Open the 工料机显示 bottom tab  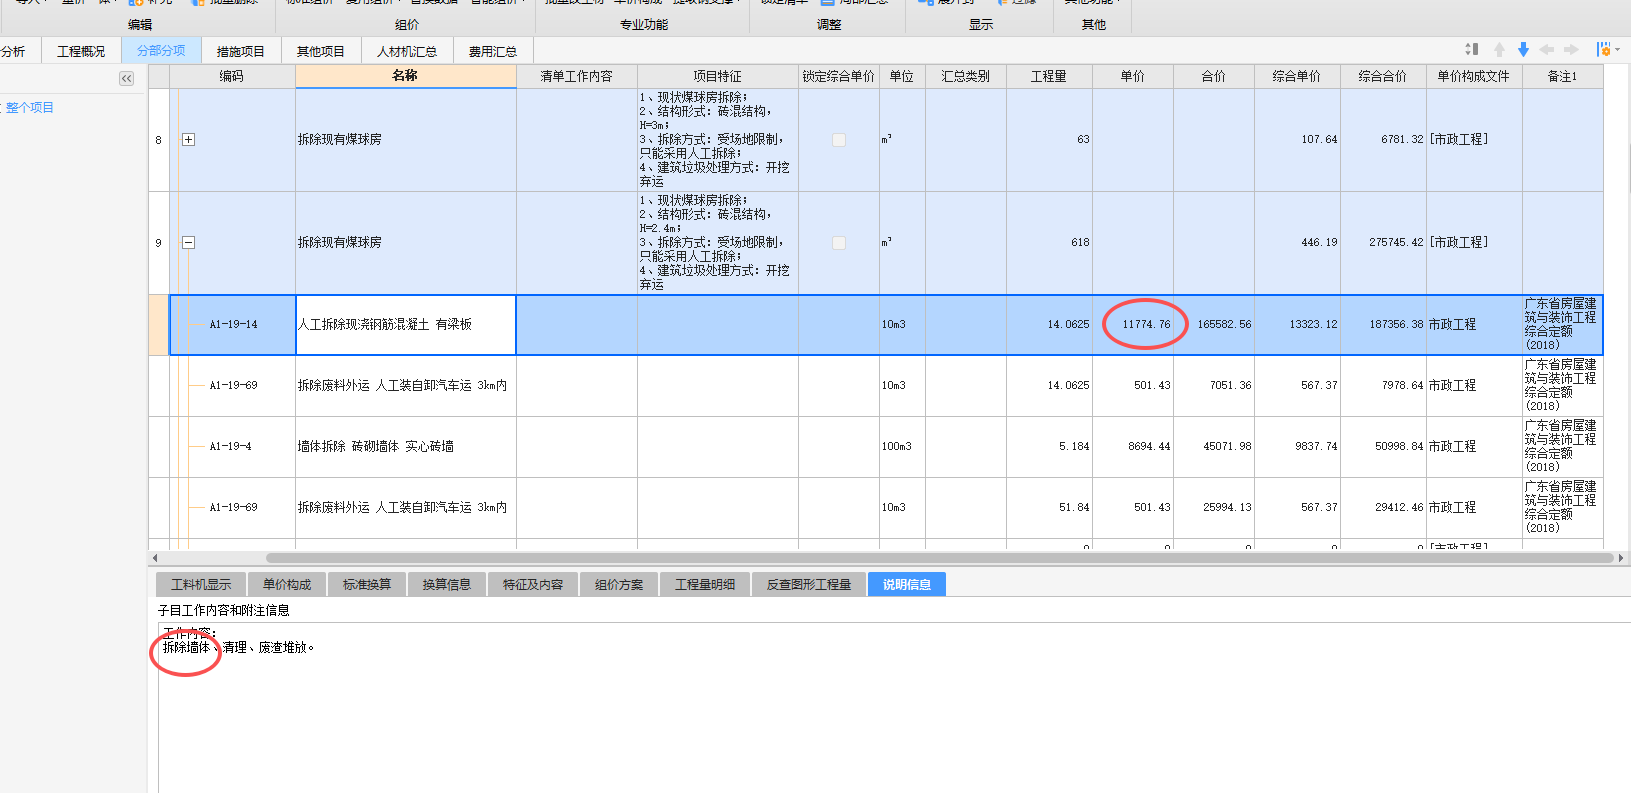pyautogui.click(x=201, y=584)
